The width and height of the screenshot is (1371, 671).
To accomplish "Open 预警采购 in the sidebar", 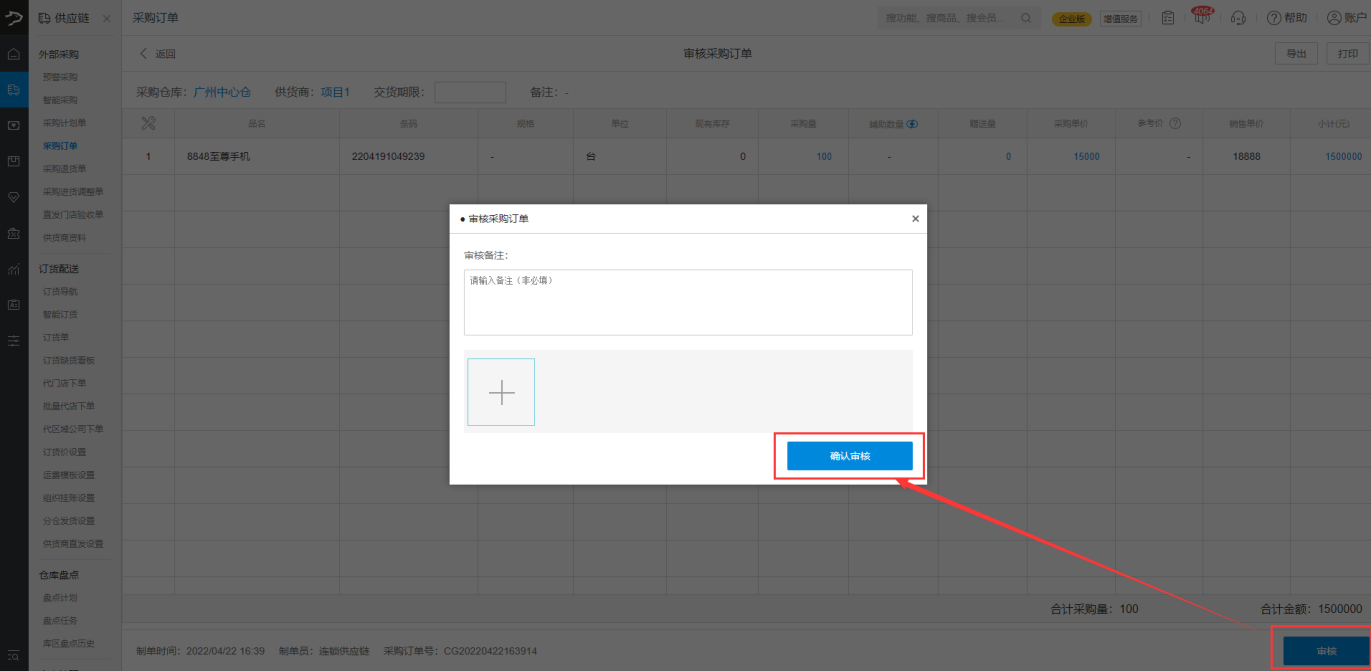I will pyautogui.click(x=60, y=77).
